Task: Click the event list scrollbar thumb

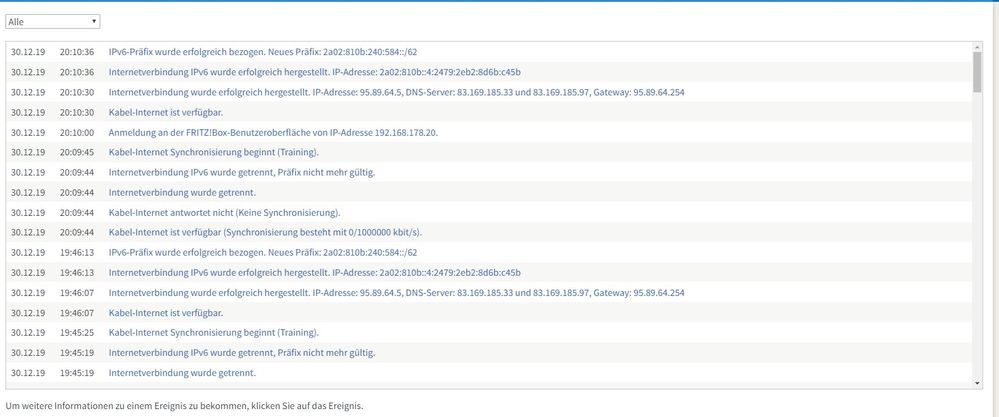Action: click(x=977, y=72)
